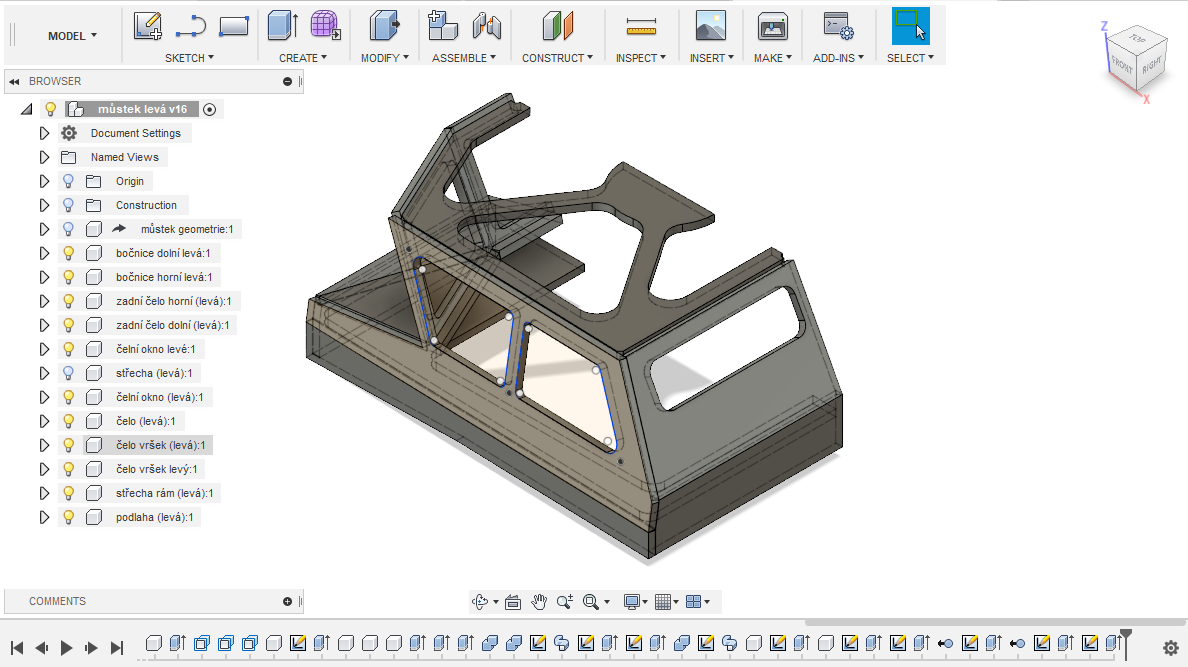Open the CONSTRUCT menu
Screen dimensions: 1188x667
point(557,58)
